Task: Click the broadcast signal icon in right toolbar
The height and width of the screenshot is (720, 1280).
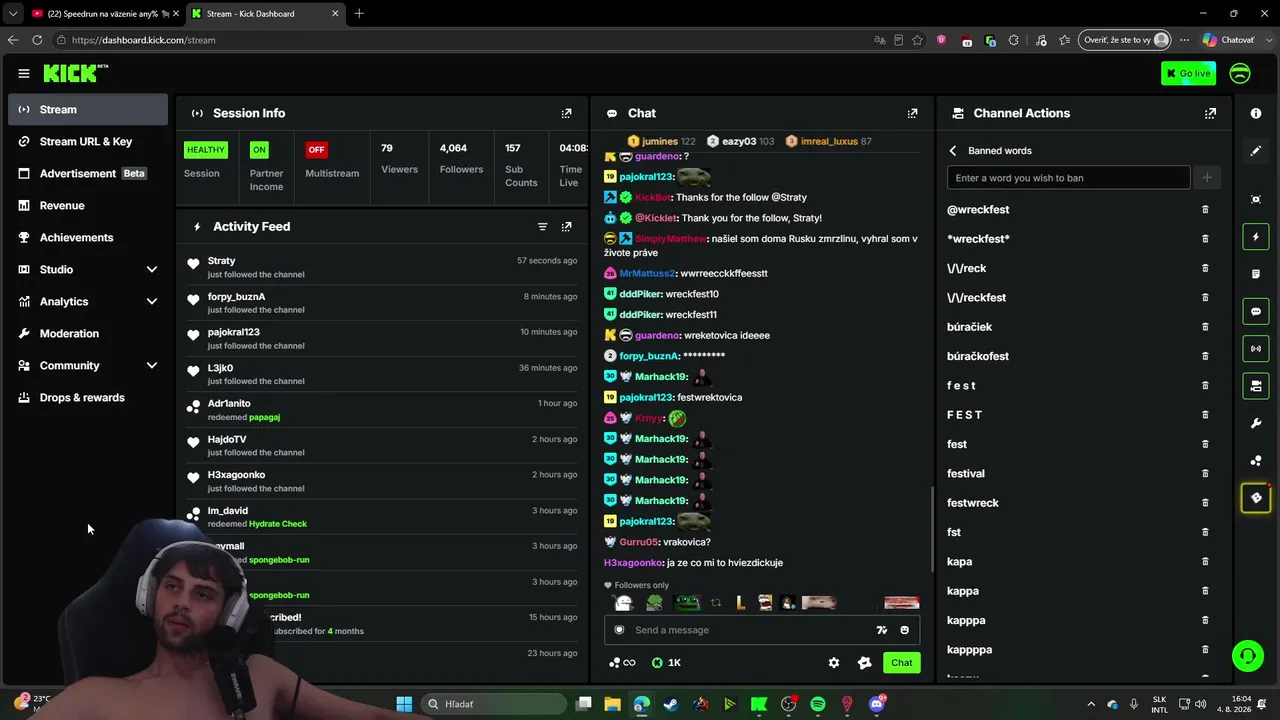Action: coord(1256,349)
